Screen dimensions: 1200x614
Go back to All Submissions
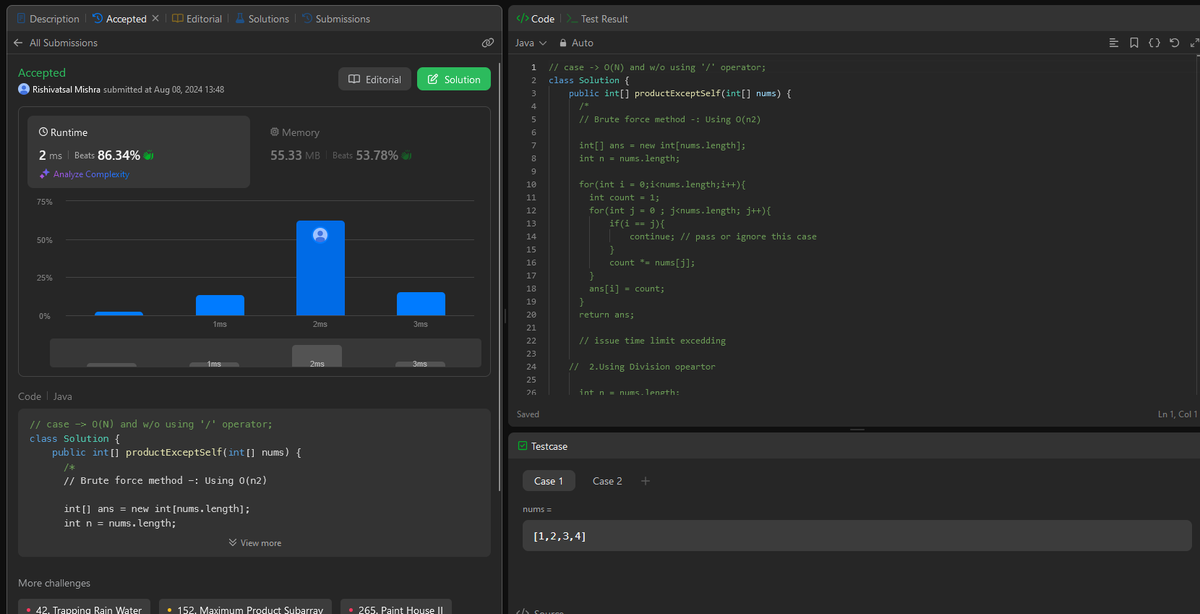tap(56, 43)
